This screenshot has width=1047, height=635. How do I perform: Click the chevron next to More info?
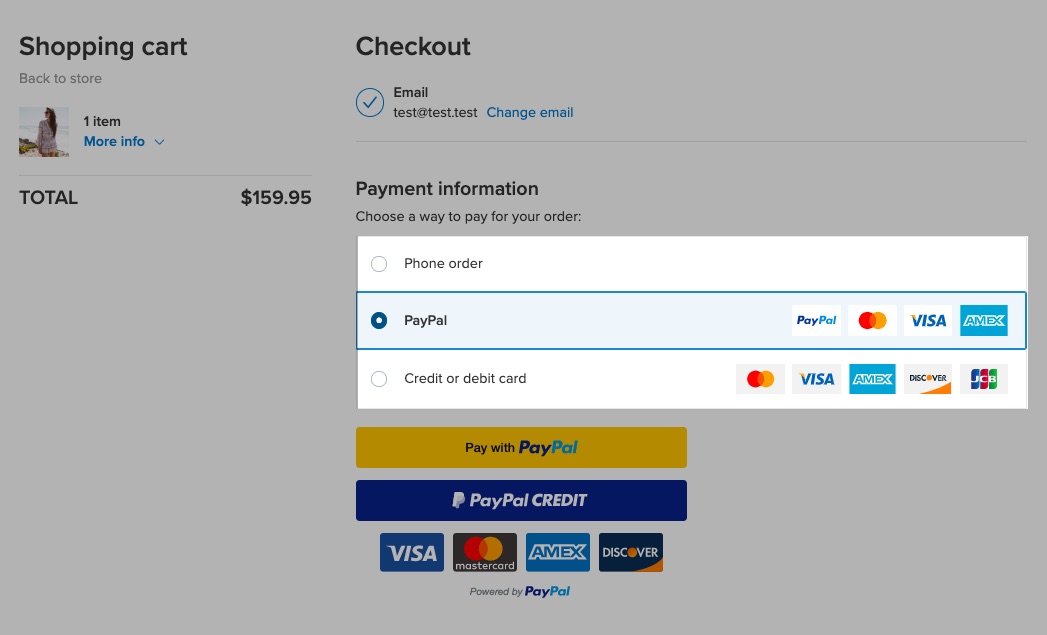159,142
